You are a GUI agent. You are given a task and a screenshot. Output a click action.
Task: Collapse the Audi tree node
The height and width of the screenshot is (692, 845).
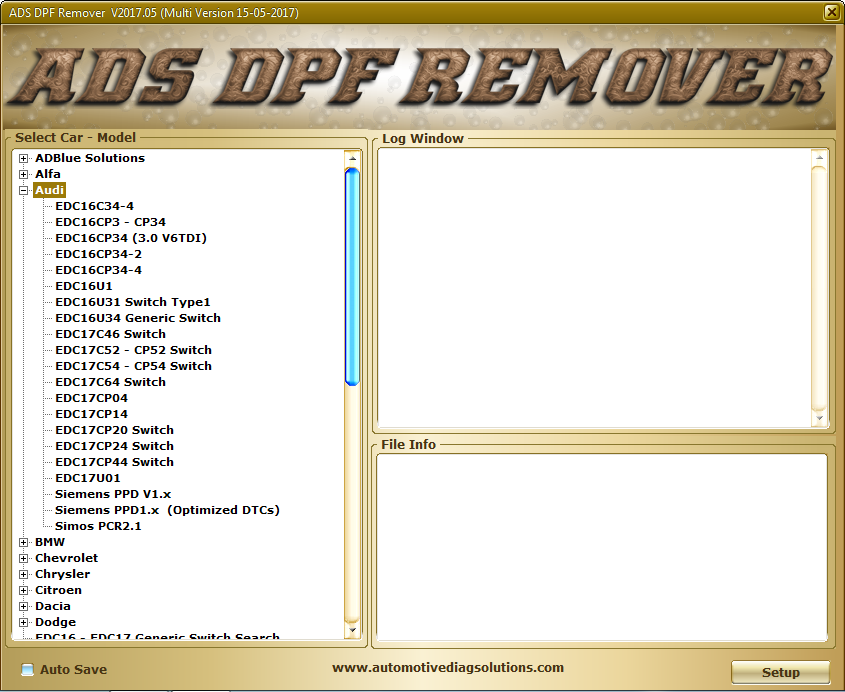[23, 190]
